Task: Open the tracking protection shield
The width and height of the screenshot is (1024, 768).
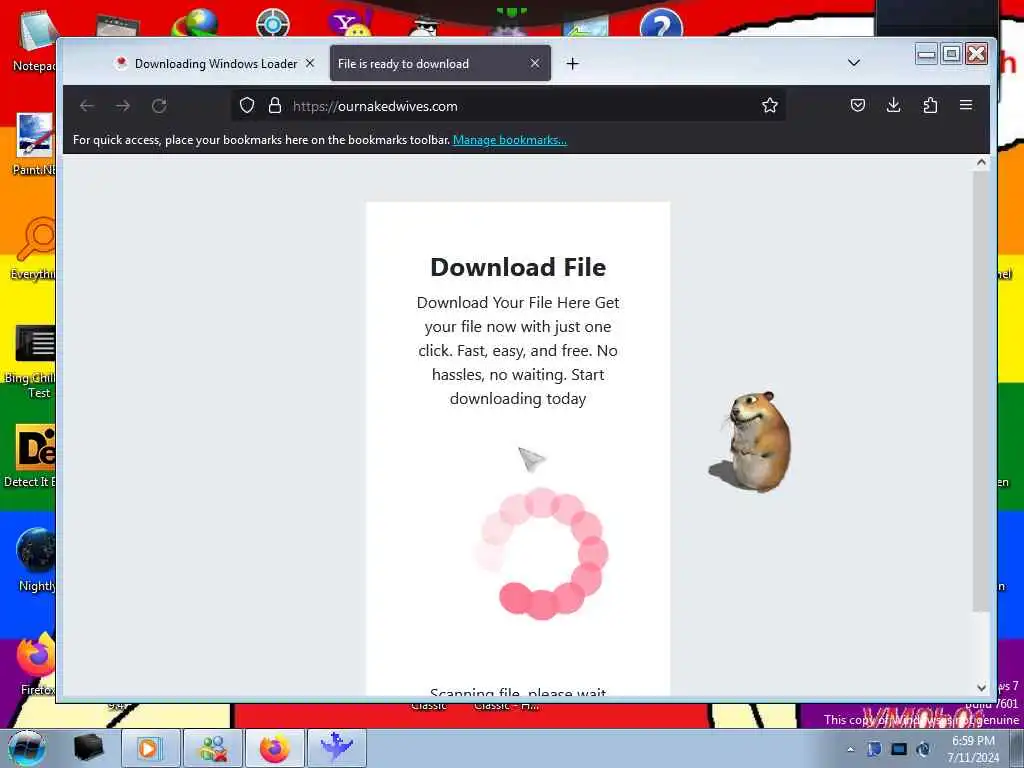Action: pyautogui.click(x=247, y=105)
